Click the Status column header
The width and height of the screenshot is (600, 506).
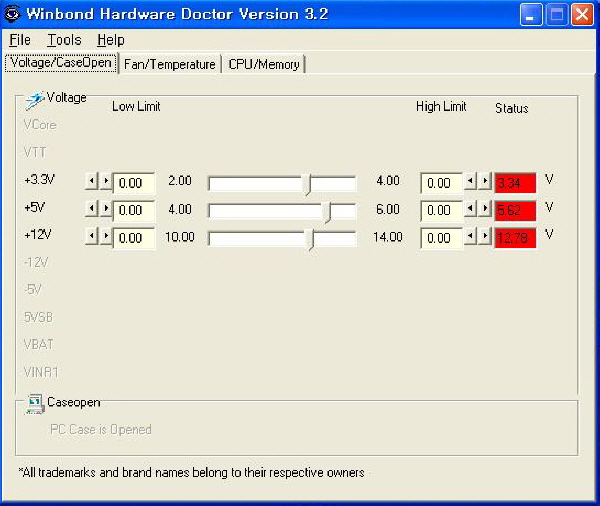(512, 108)
